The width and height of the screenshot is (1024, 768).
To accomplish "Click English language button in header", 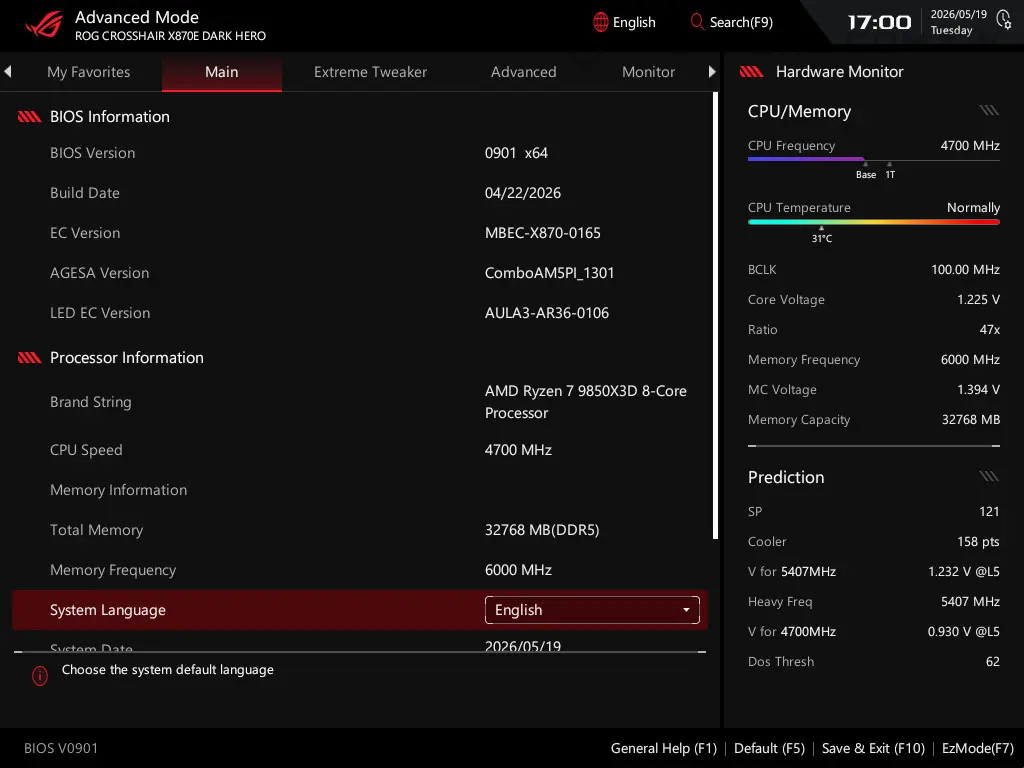I will click(624, 22).
